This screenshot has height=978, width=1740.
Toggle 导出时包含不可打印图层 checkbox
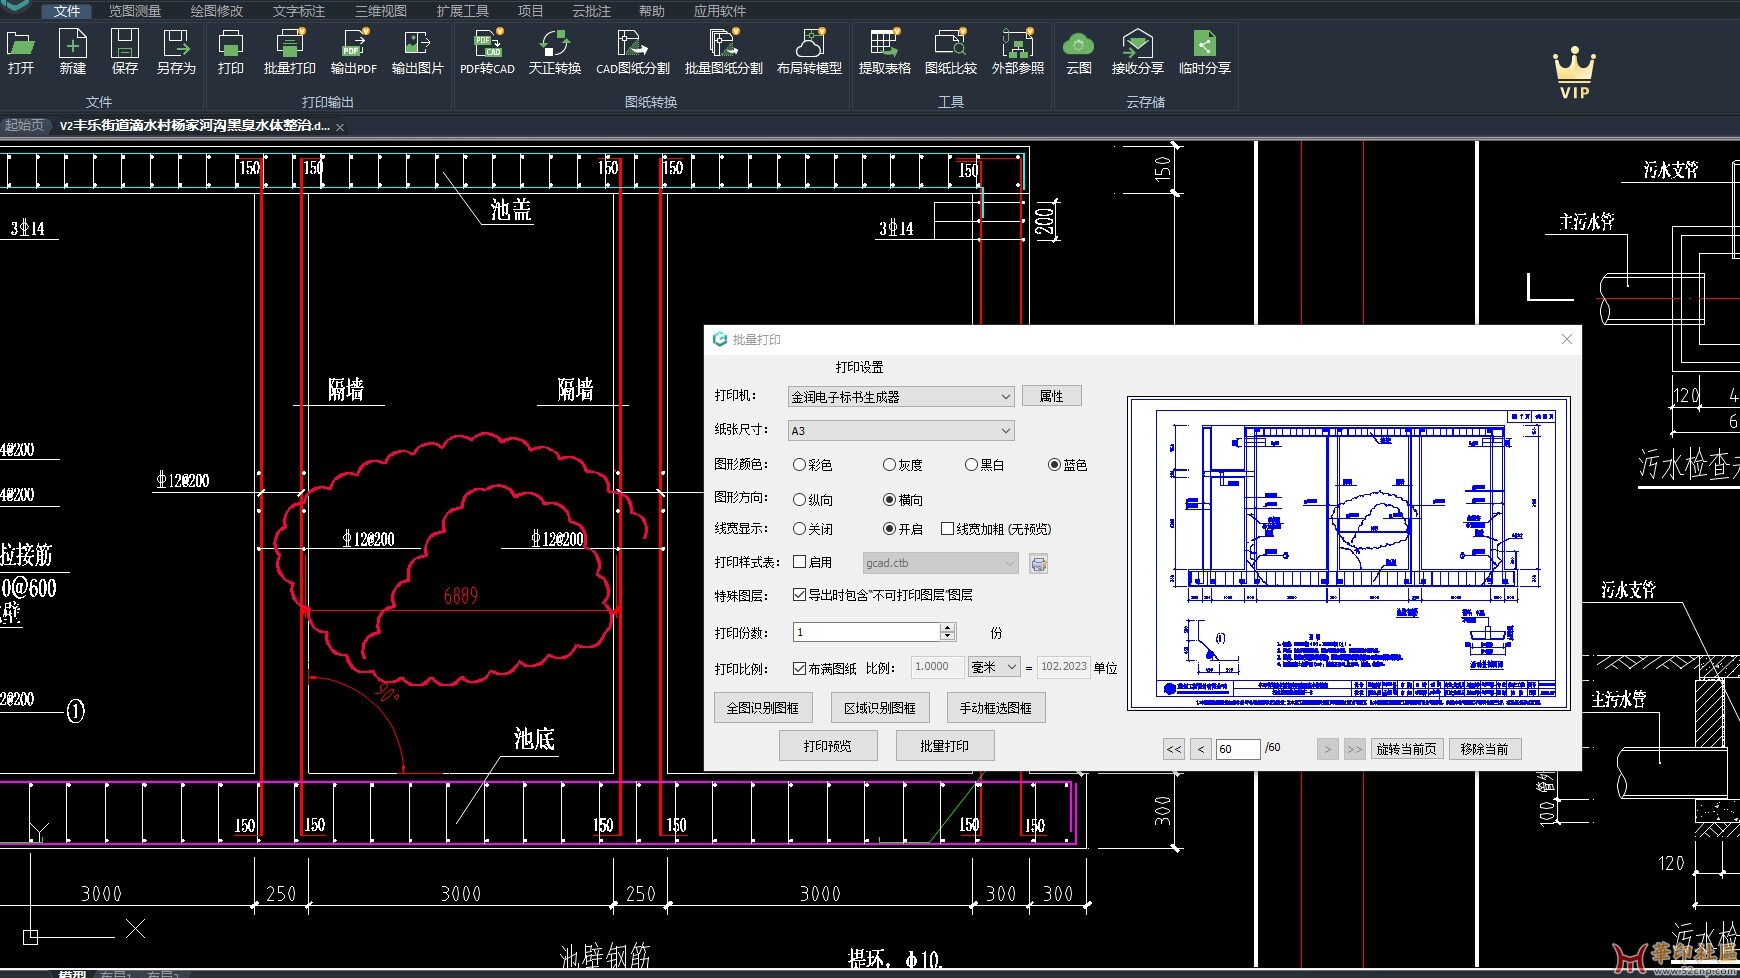[799, 594]
